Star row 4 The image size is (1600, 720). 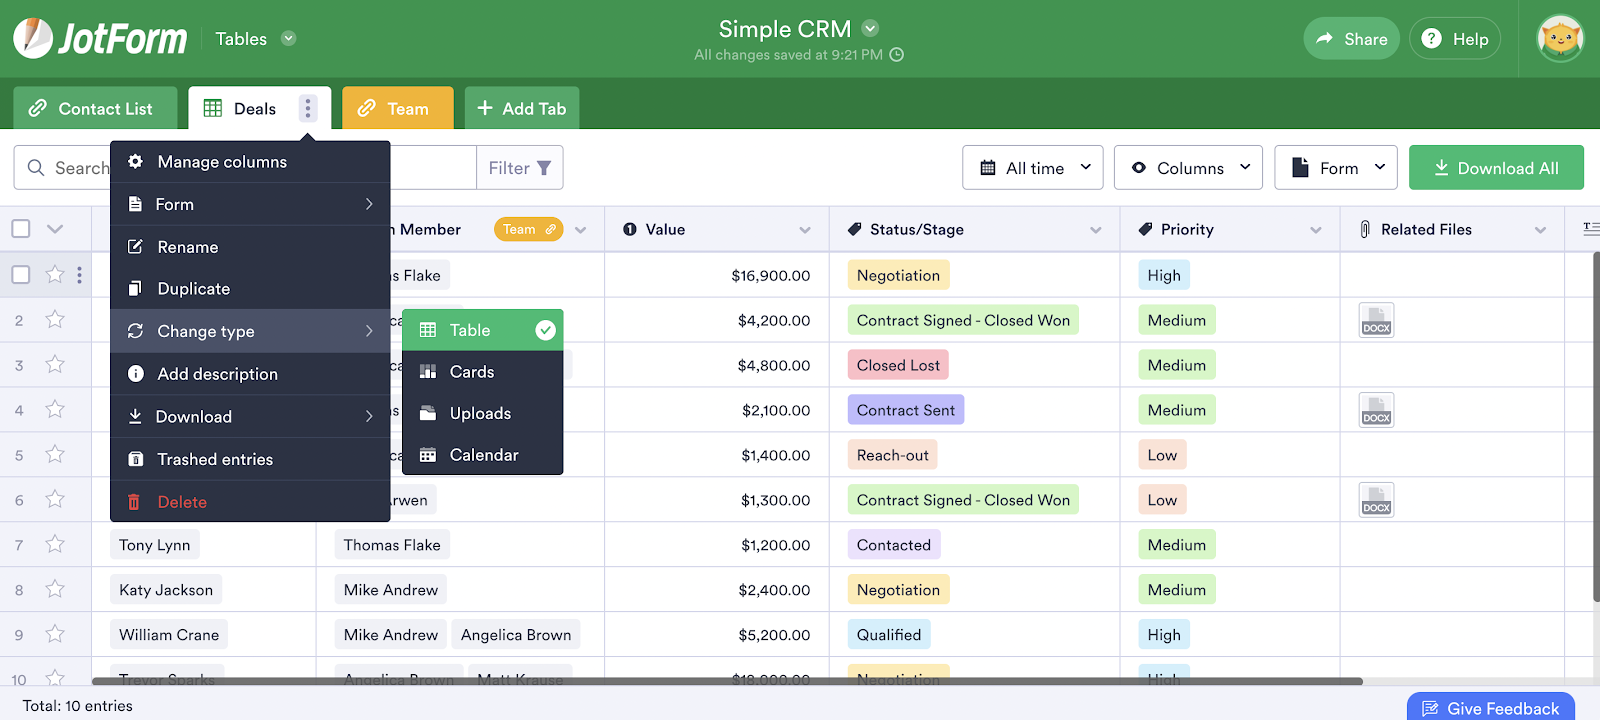55,410
